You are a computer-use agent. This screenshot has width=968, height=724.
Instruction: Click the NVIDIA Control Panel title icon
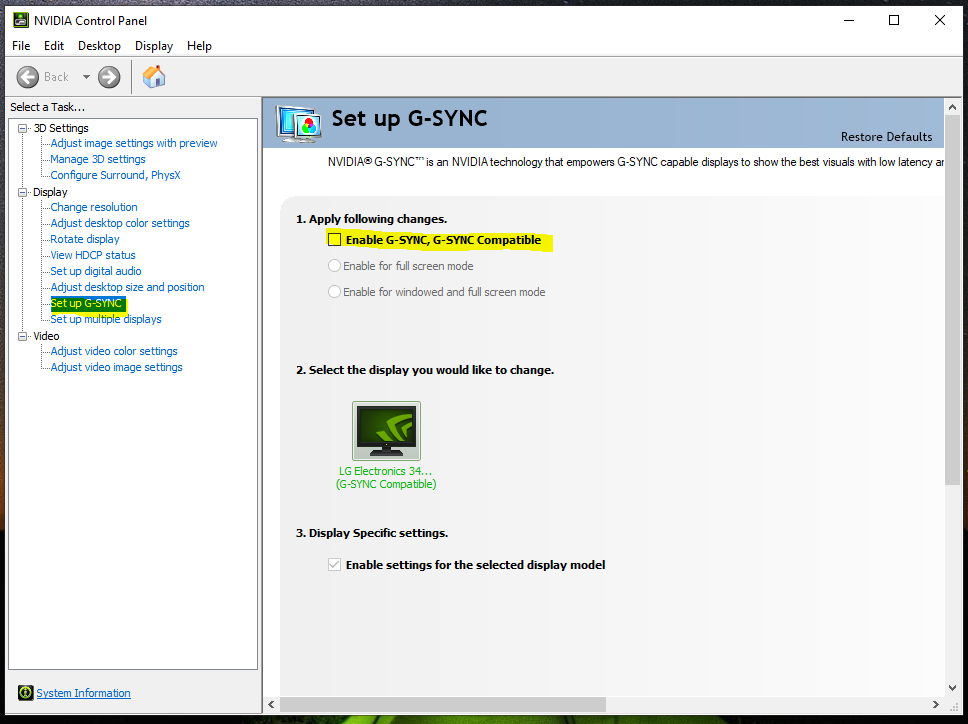coord(20,20)
